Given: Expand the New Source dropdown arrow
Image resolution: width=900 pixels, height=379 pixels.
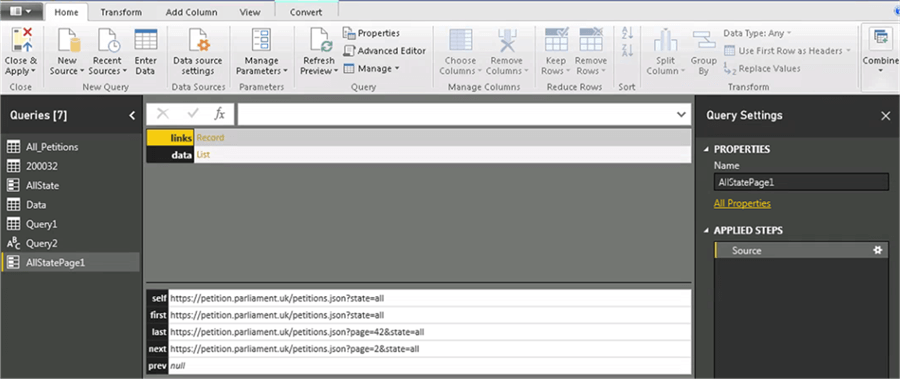Looking at the screenshot, I should [x=82, y=71].
